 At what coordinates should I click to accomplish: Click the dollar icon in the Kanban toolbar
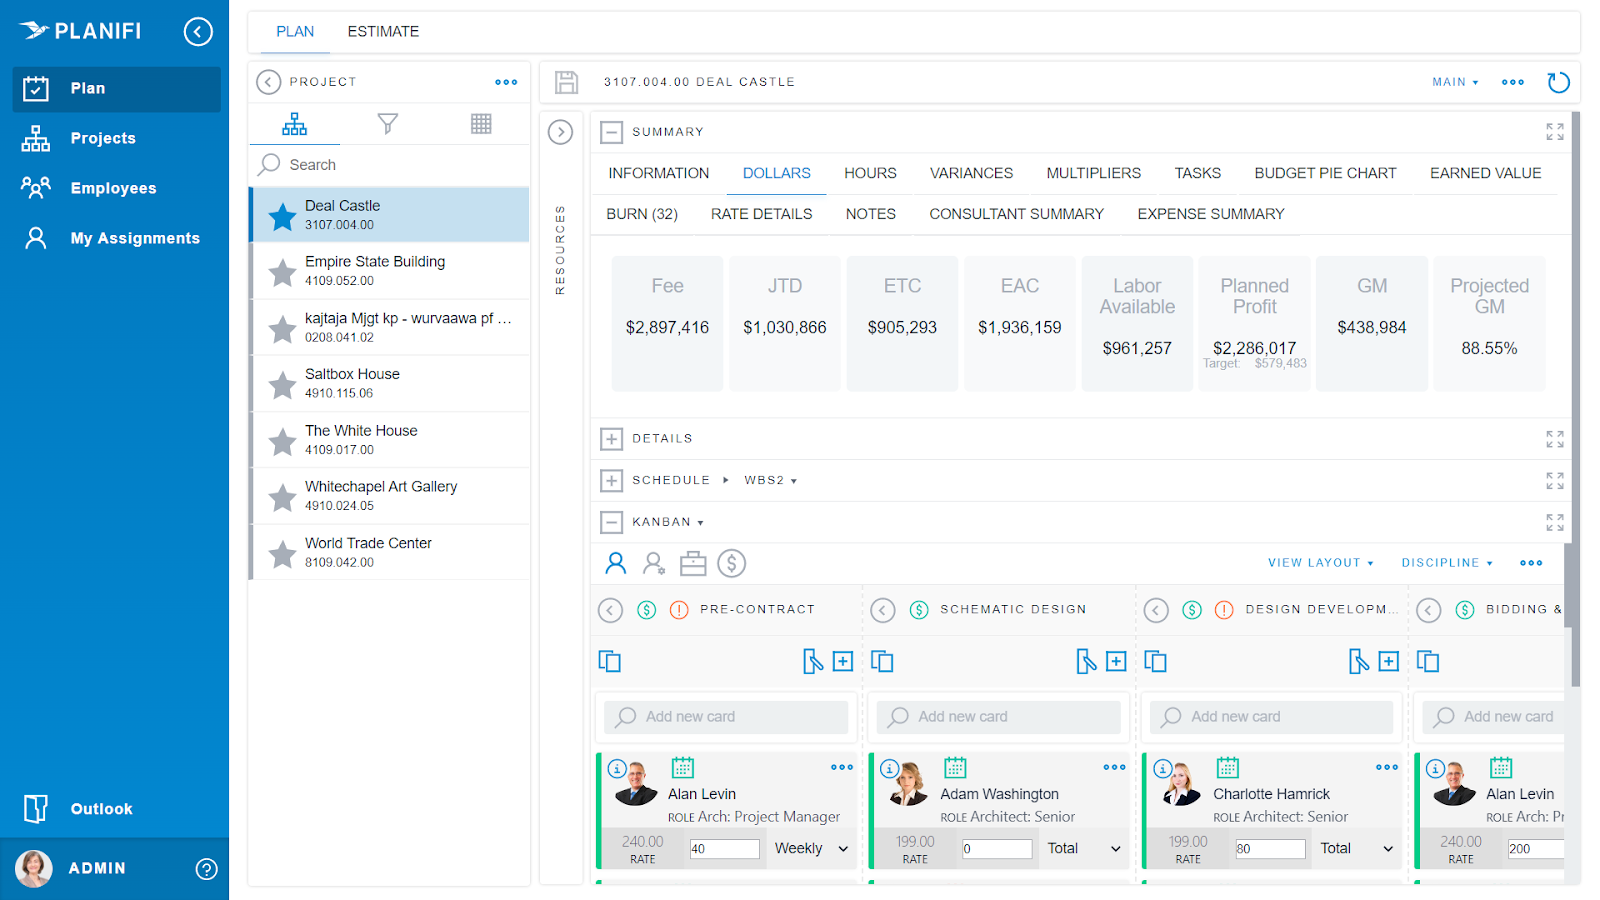[x=731, y=563]
